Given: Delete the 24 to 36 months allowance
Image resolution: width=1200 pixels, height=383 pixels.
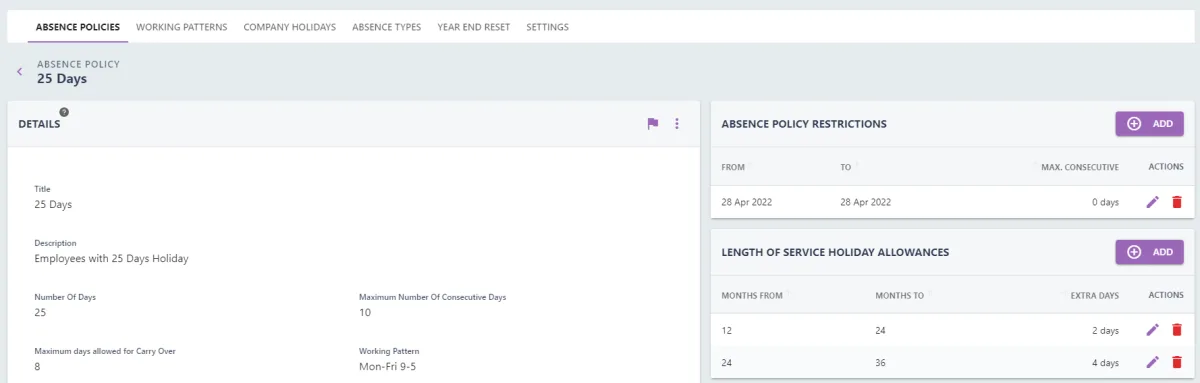Looking at the screenshot, I should point(1177,362).
